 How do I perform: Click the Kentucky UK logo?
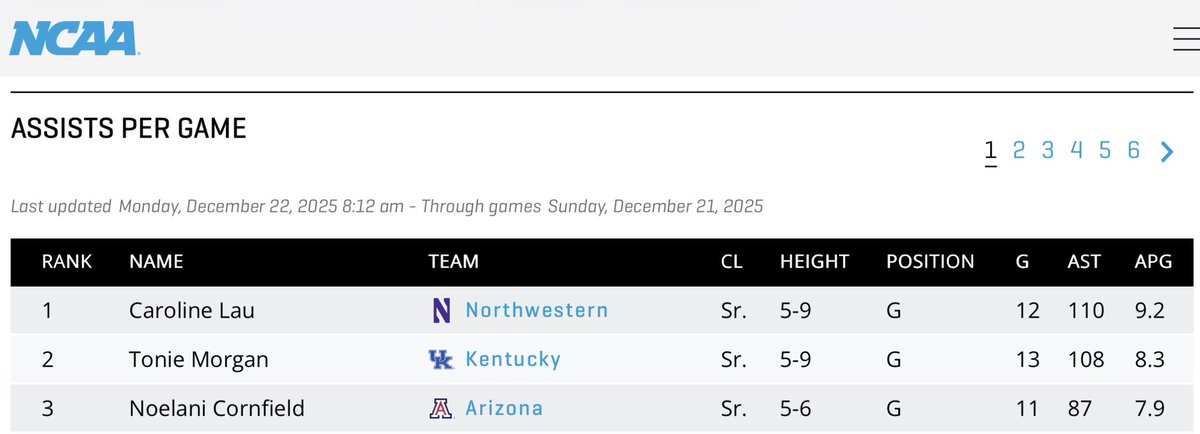pos(441,359)
